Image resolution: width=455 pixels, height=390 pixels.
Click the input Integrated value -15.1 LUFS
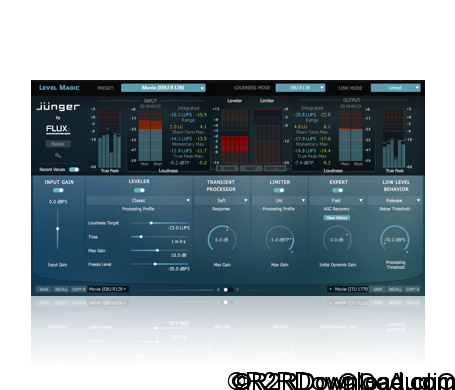180,115
